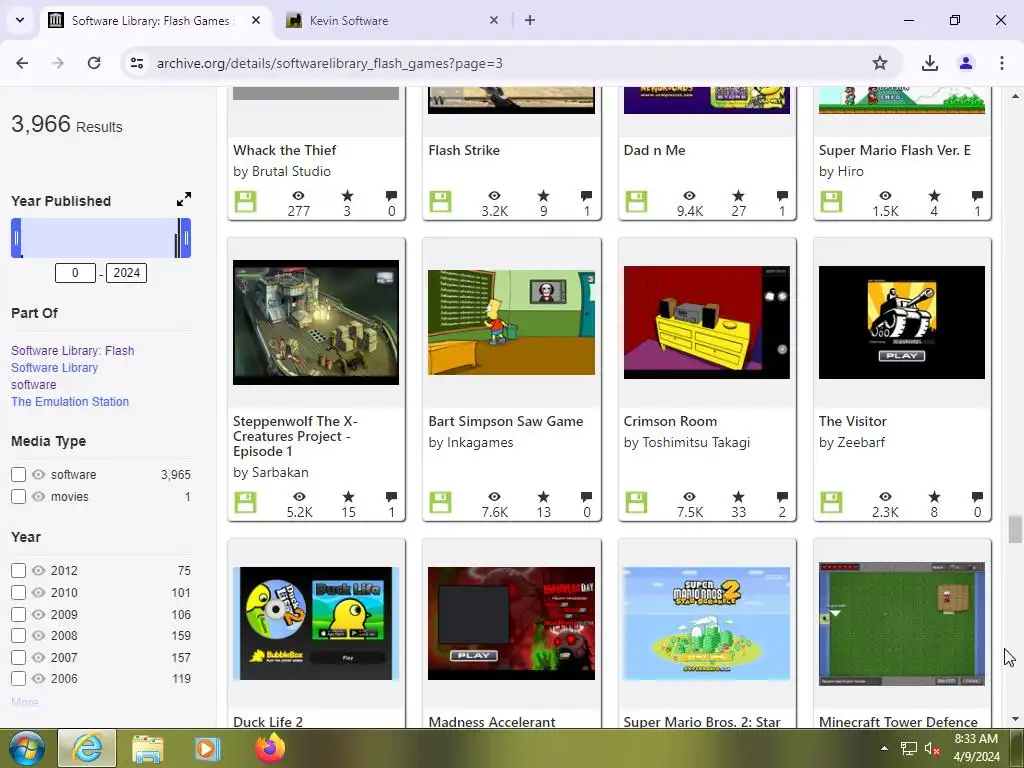
Task: Toggle the eye icon next to 2012
Action: pos(39,571)
